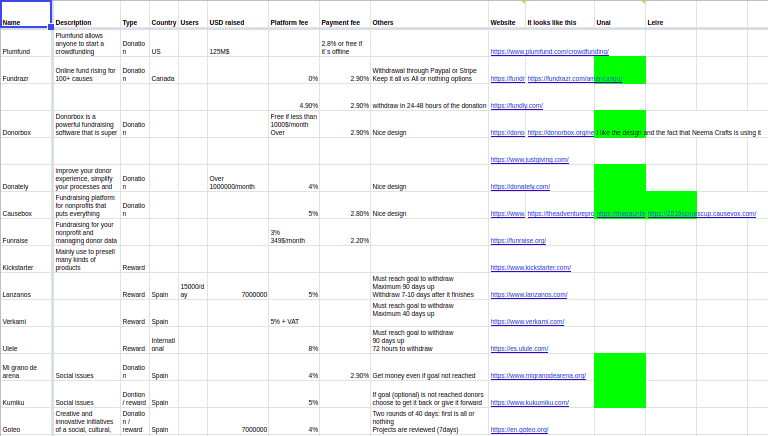
Task: Open the fundly.com website link
Action: pos(516,105)
